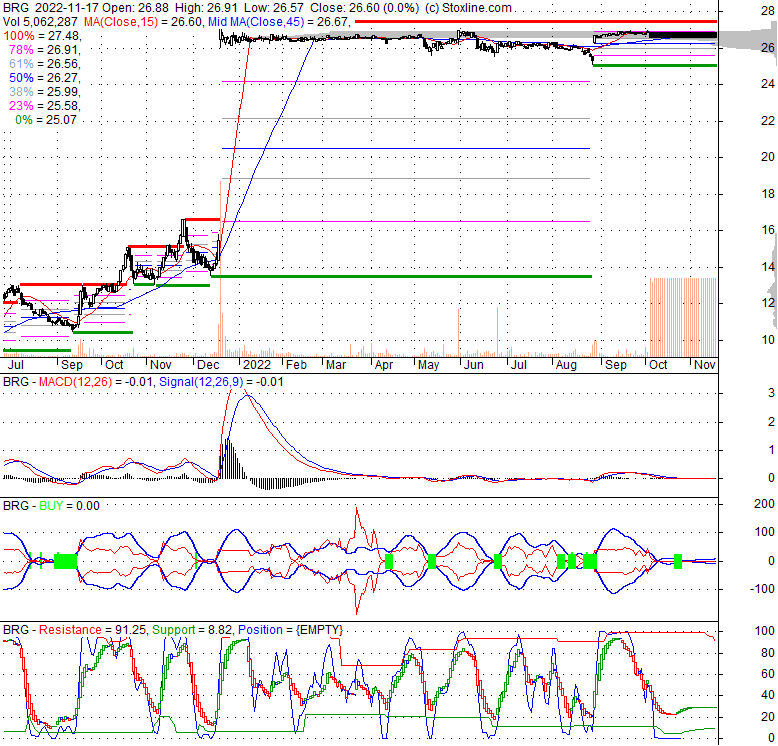Image resolution: width=778 pixels, height=746 pixels.
Task: Click the 'BRG 2022-11-17' ticker date header
Action: (x=51, y=8)
